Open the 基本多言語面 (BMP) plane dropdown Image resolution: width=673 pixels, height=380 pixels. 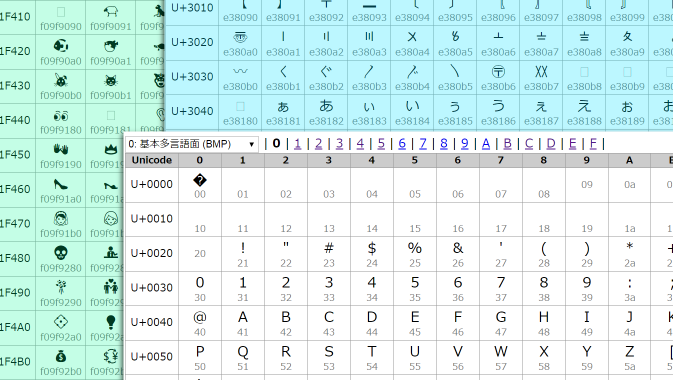click(191, 144)
